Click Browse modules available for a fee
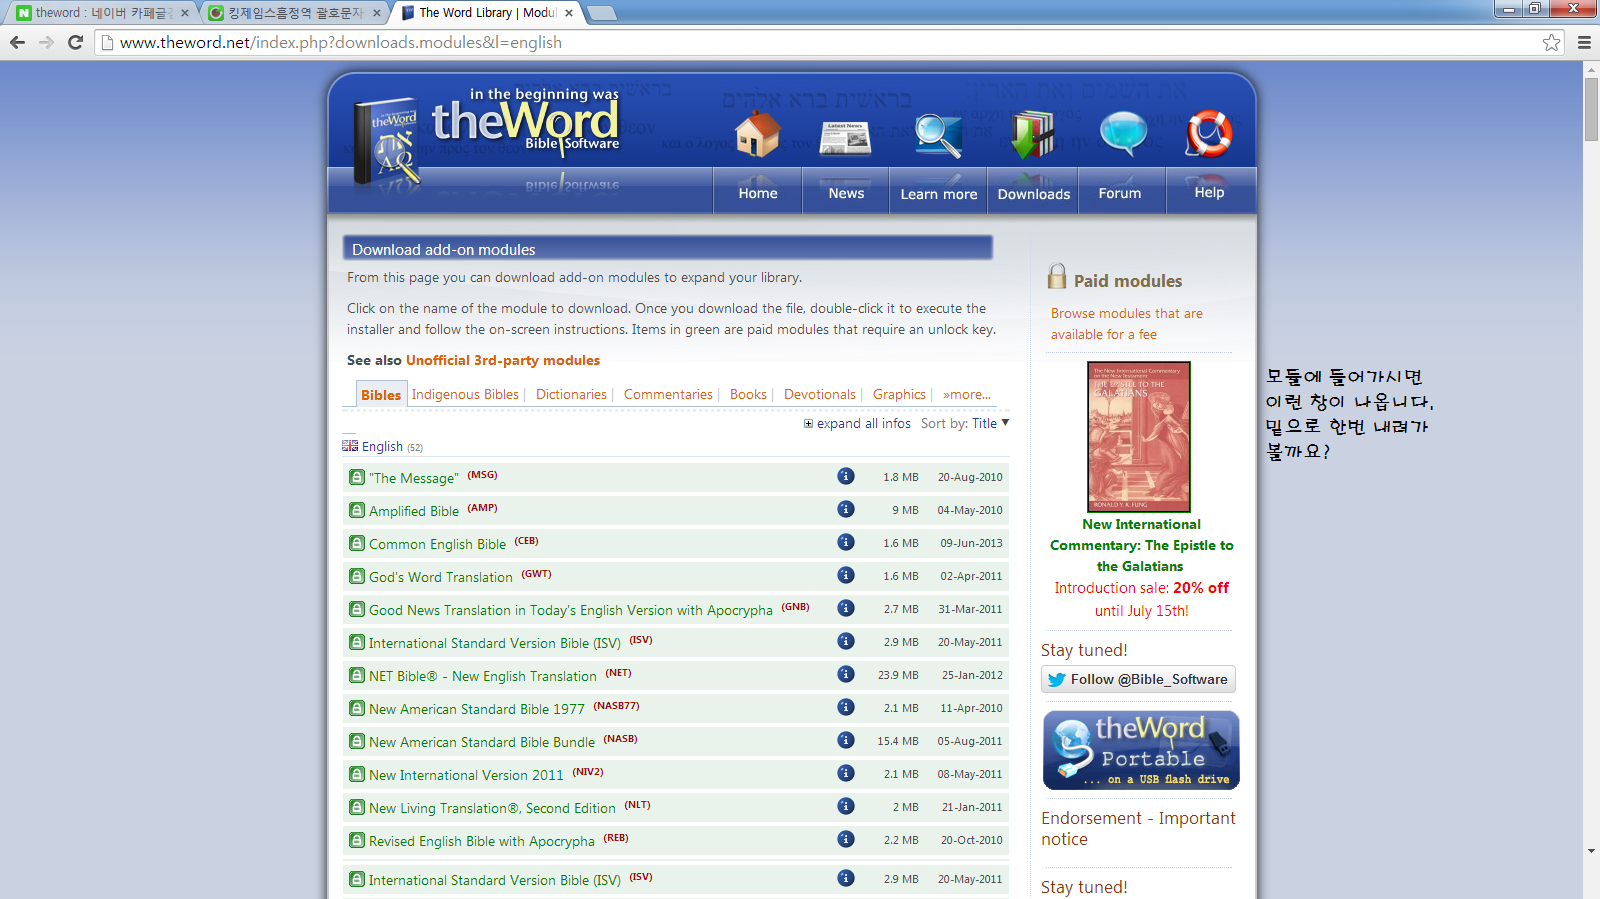The height and width of the screenshot is (899, 1600). [x=1127, y=324]
